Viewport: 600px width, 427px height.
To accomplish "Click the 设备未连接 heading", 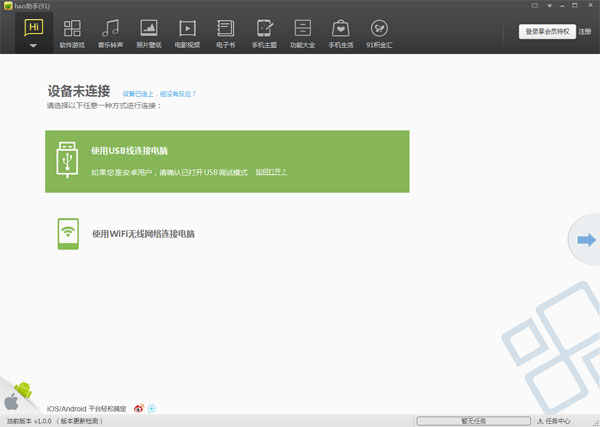I will pos(79,91).
